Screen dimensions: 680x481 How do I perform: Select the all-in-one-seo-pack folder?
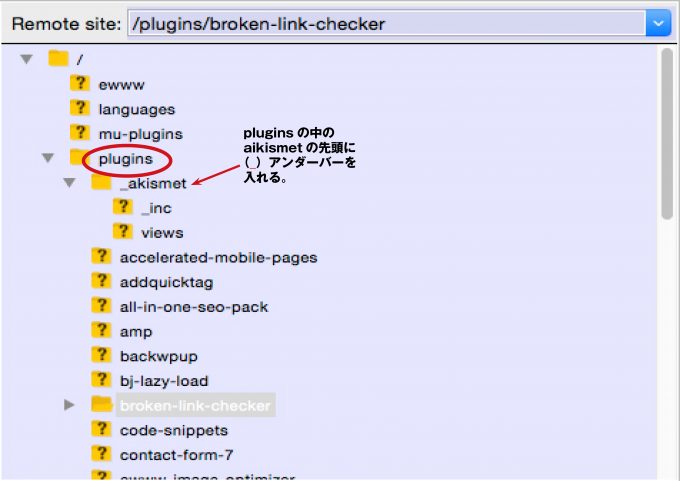[x=194, y=307]
